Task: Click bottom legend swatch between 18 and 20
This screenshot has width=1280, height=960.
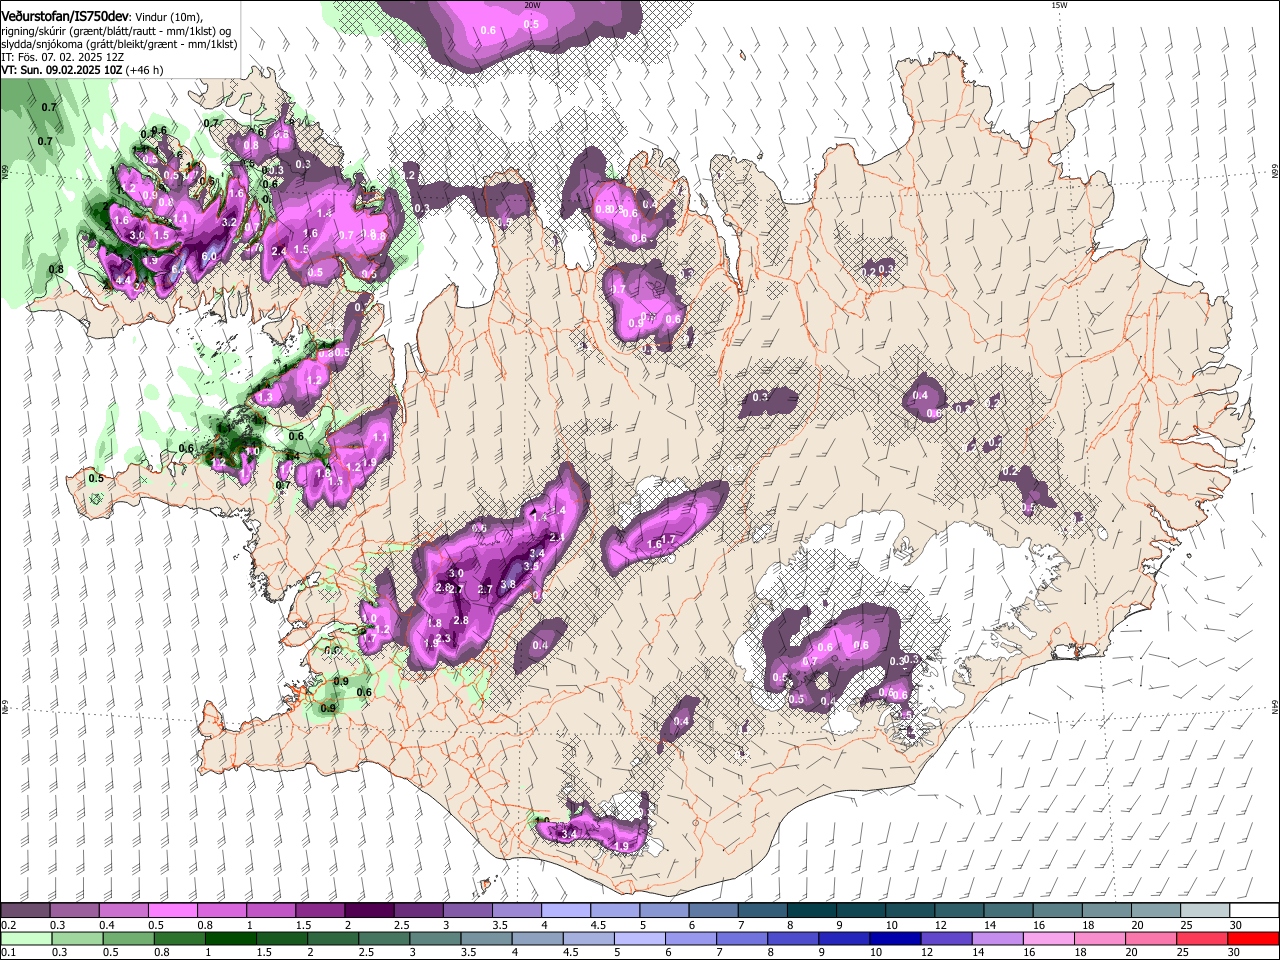Action: point(1098,938)
